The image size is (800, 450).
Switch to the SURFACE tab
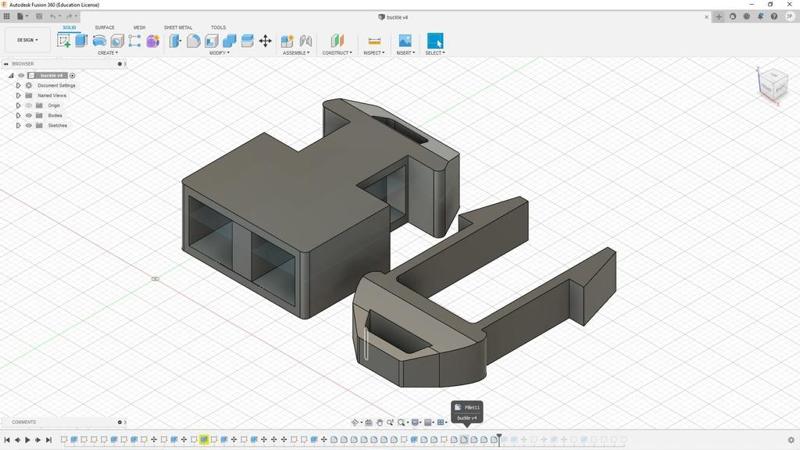coord(105,28)
